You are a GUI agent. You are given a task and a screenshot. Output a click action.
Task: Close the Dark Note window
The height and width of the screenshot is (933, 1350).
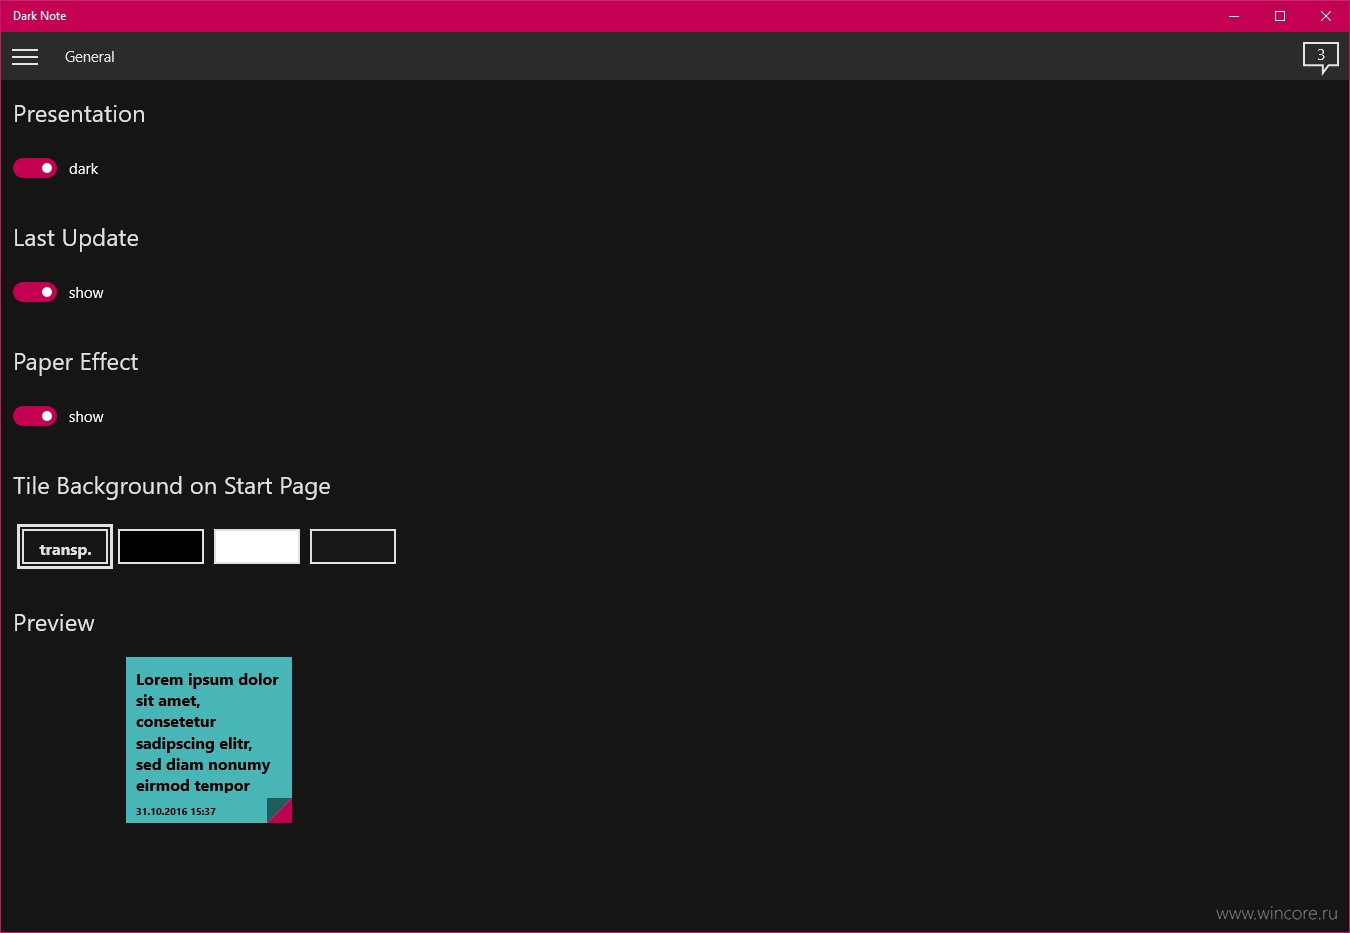point(1326,16)
